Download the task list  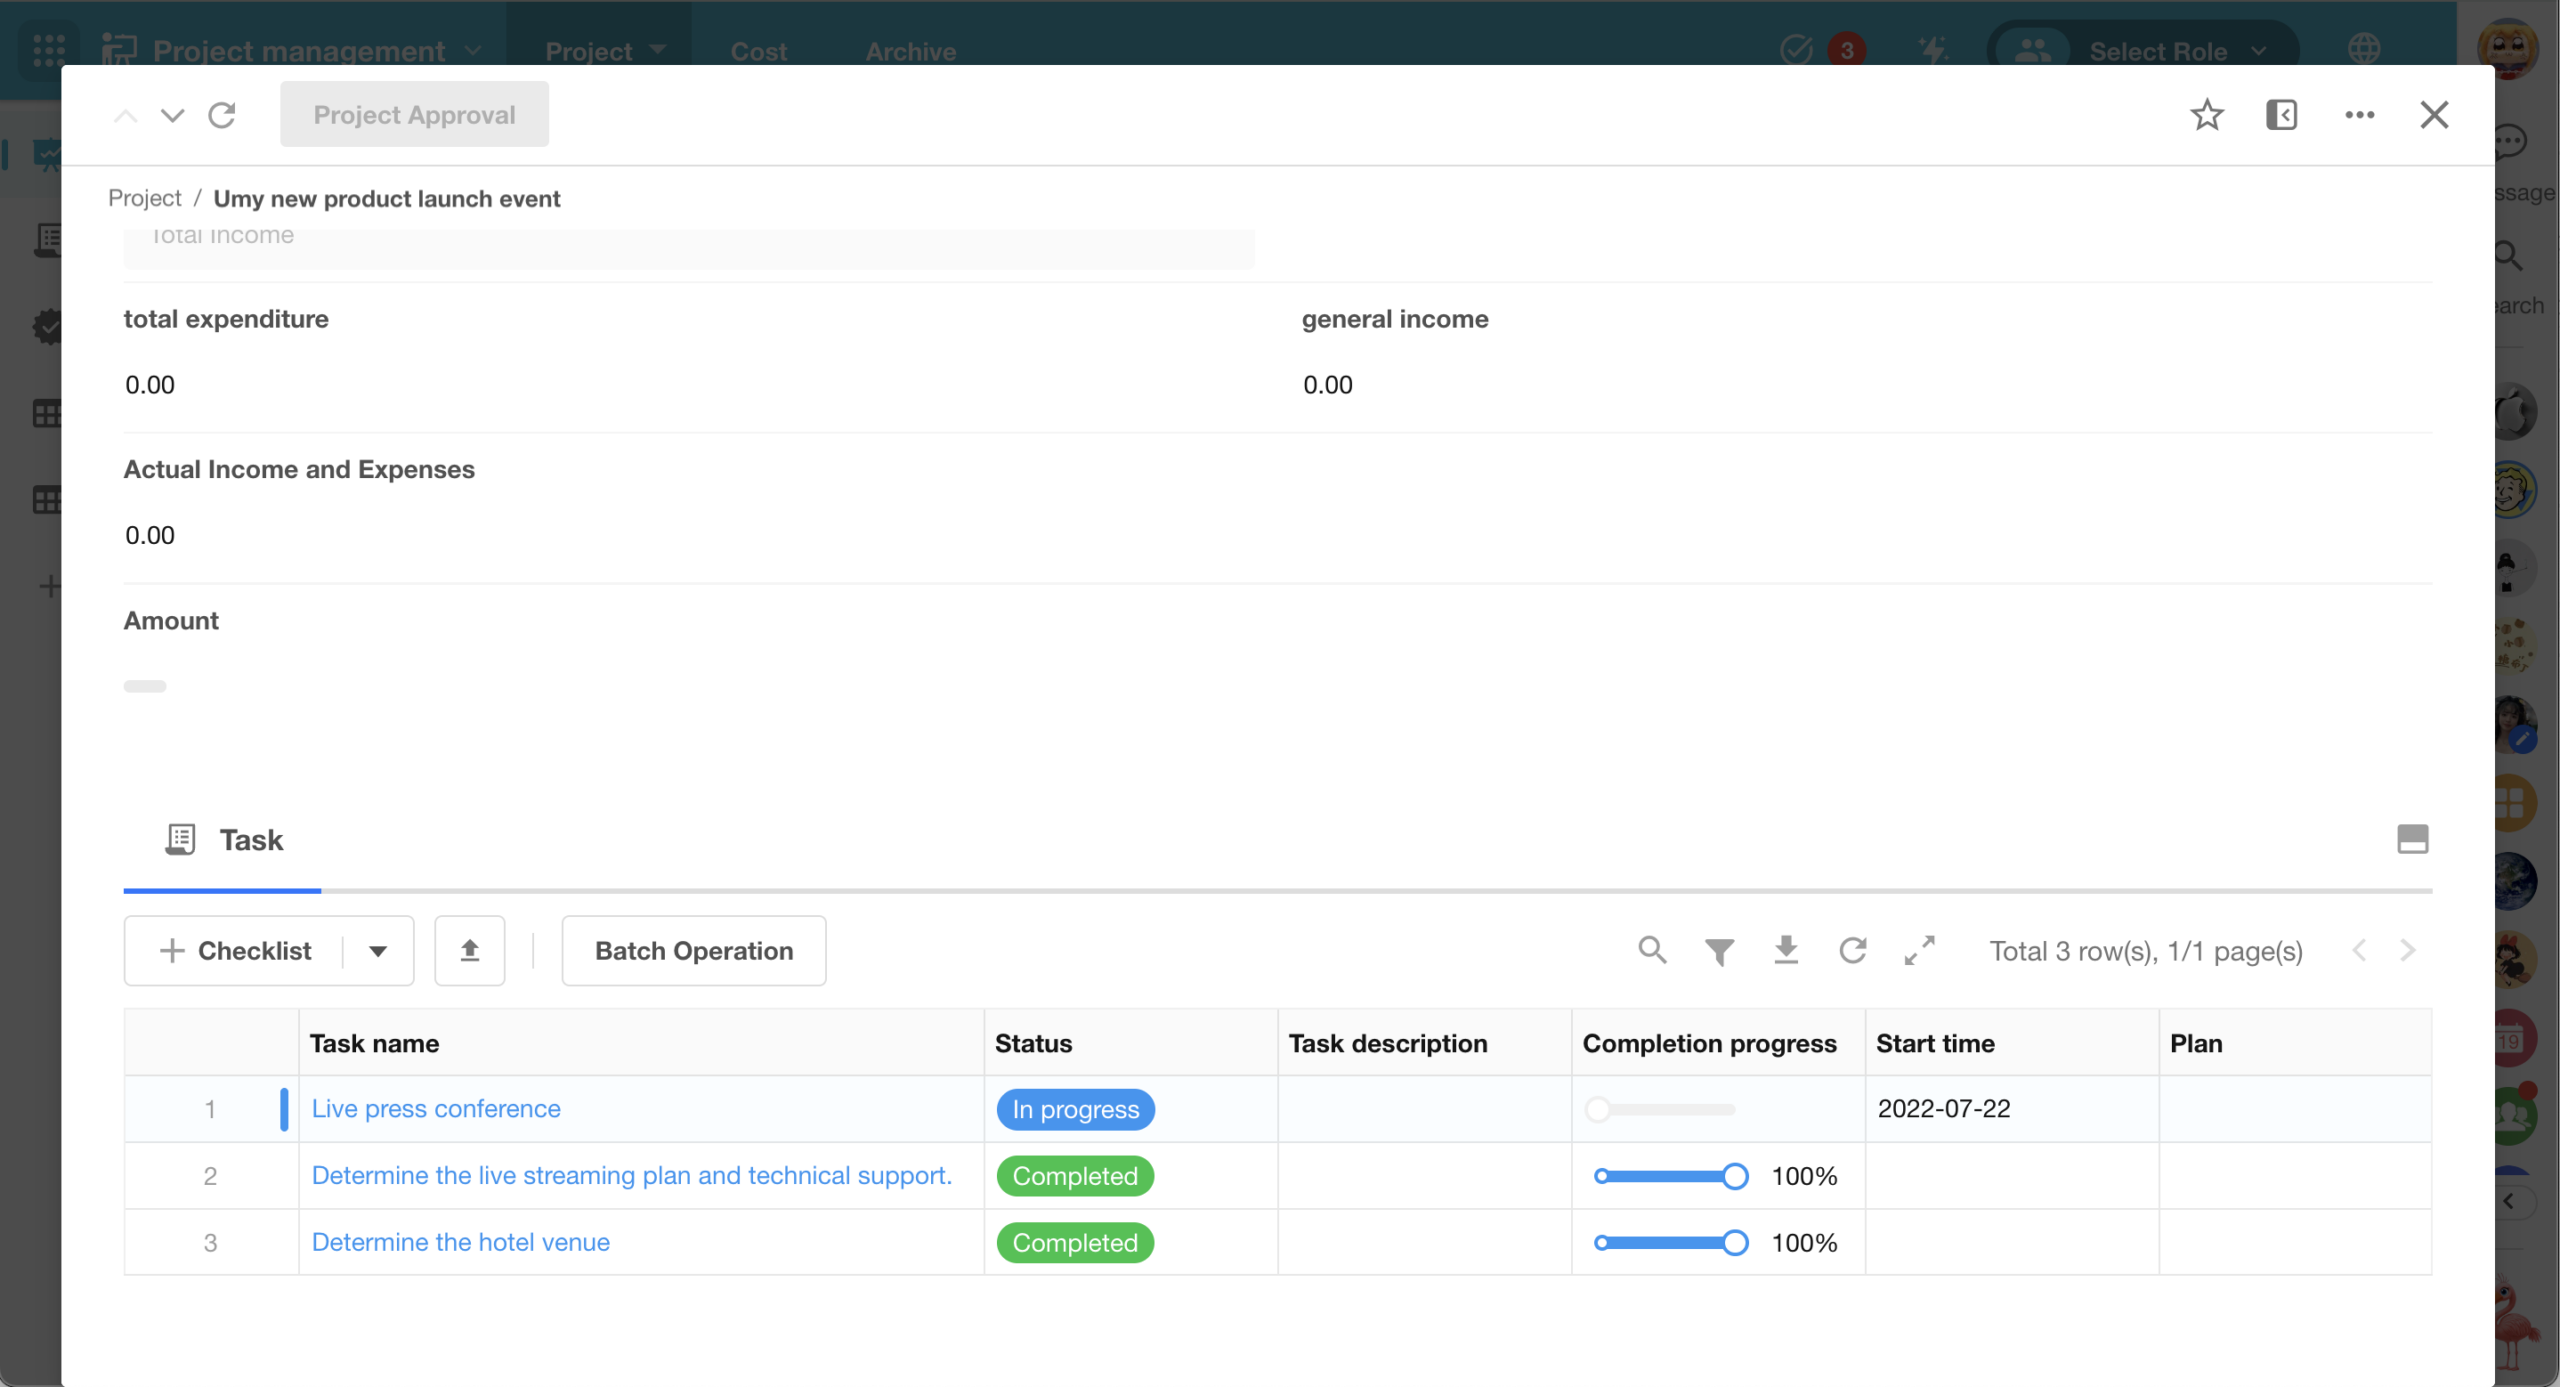[x=1786, y=950]
